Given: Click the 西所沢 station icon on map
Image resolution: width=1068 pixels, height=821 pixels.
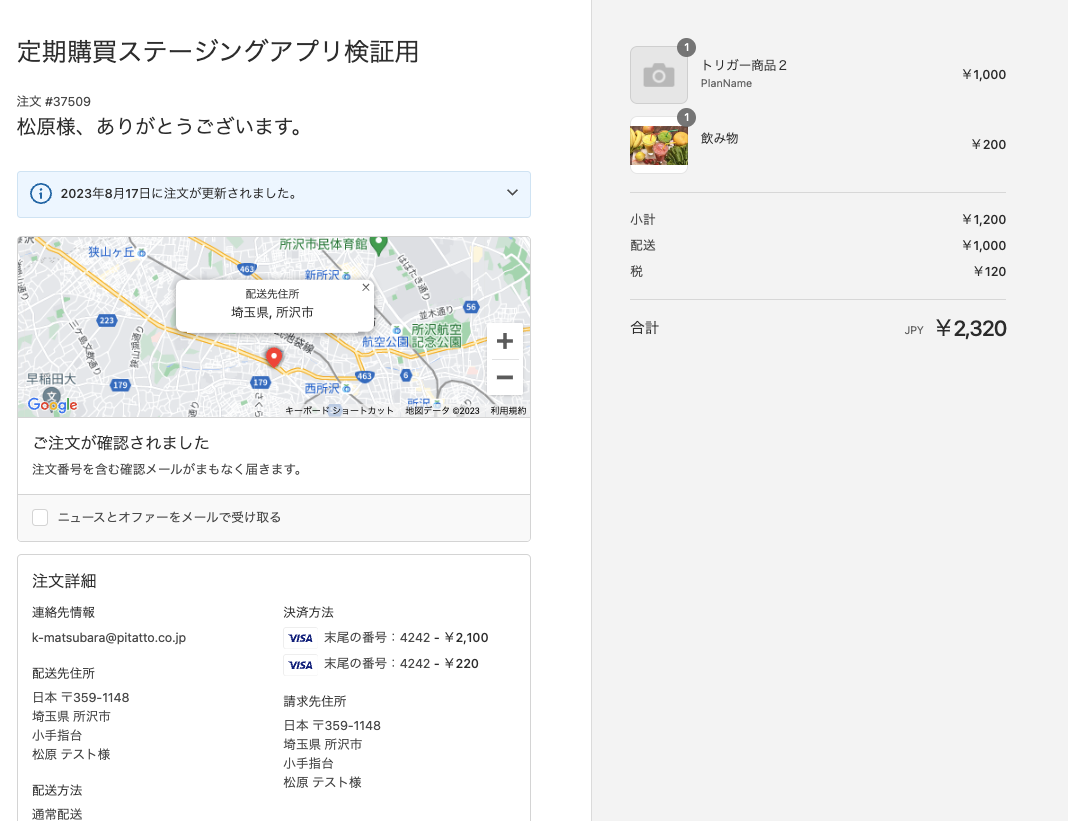Looking at the screenshot, I should [x=348, y=388].
